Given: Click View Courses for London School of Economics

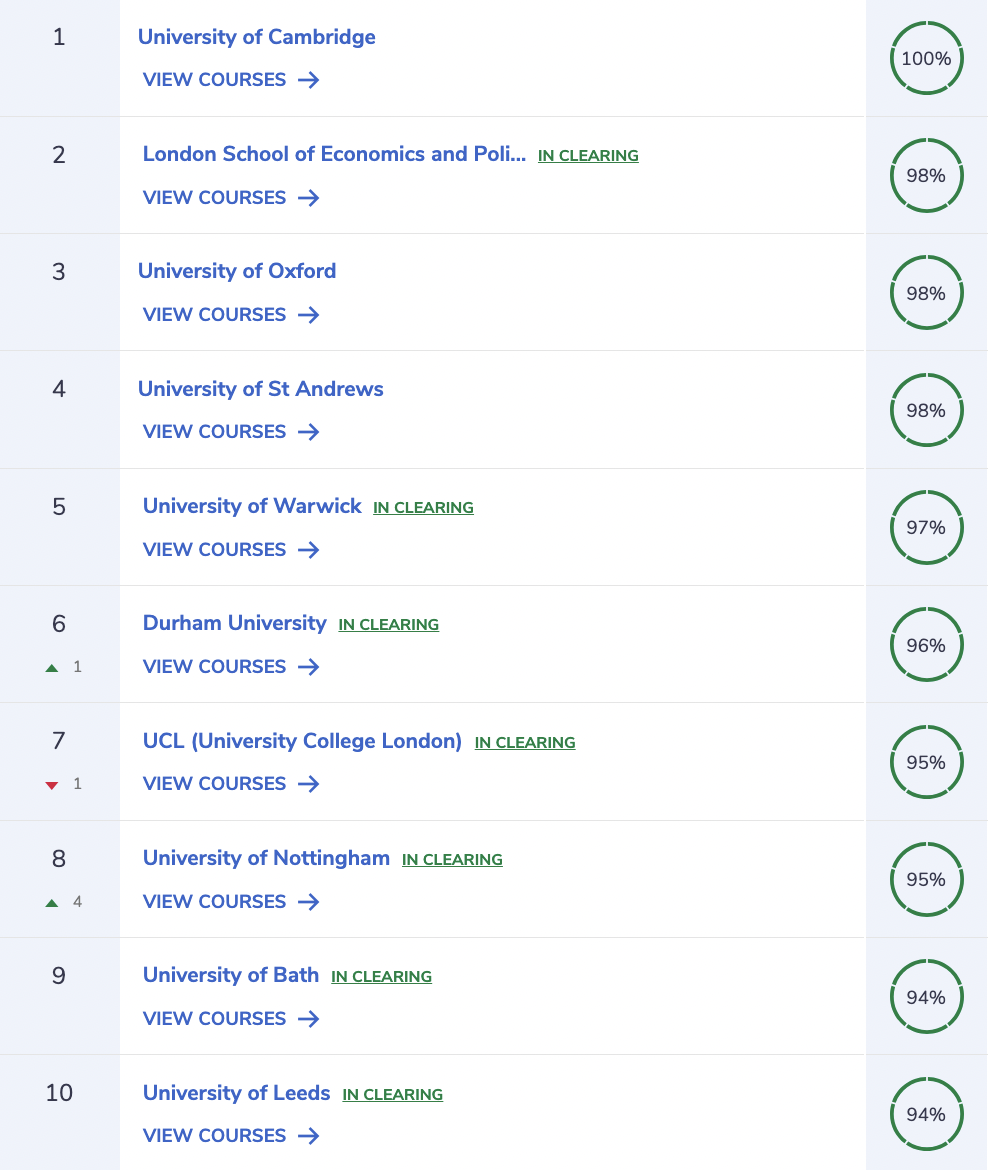Looking at the screenshot, I should [231, 198].
